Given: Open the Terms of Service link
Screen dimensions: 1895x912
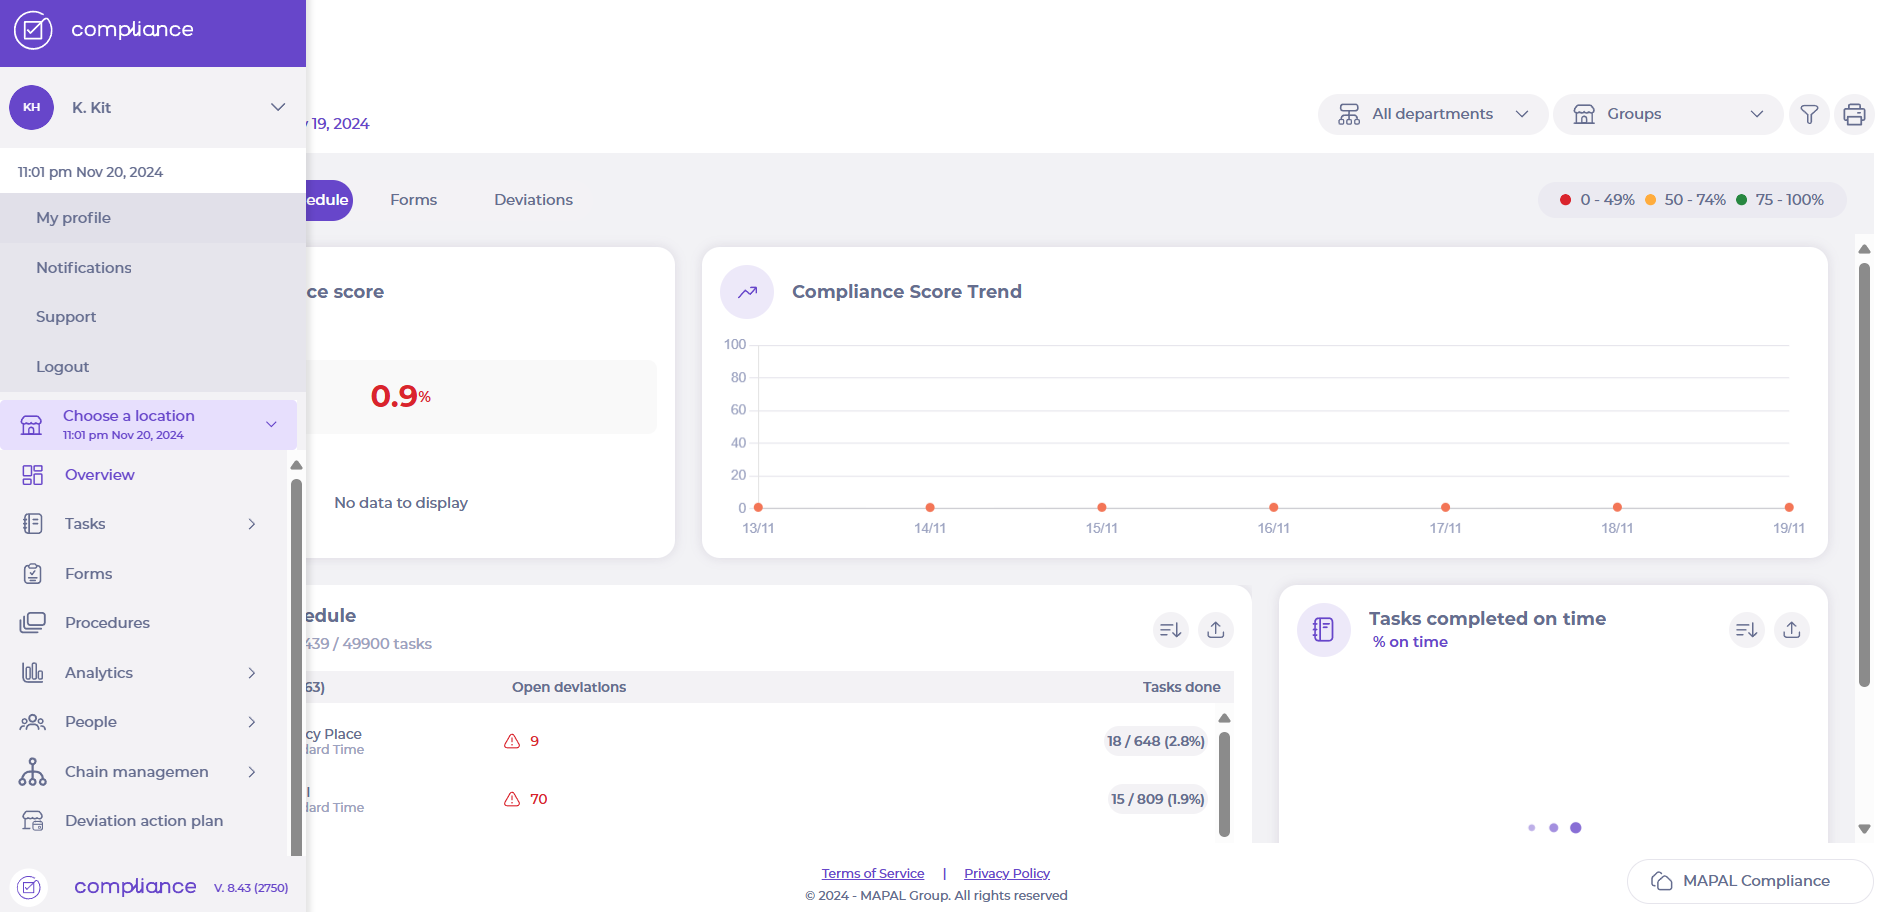Looking at the screenshot, I should point(872,874).
